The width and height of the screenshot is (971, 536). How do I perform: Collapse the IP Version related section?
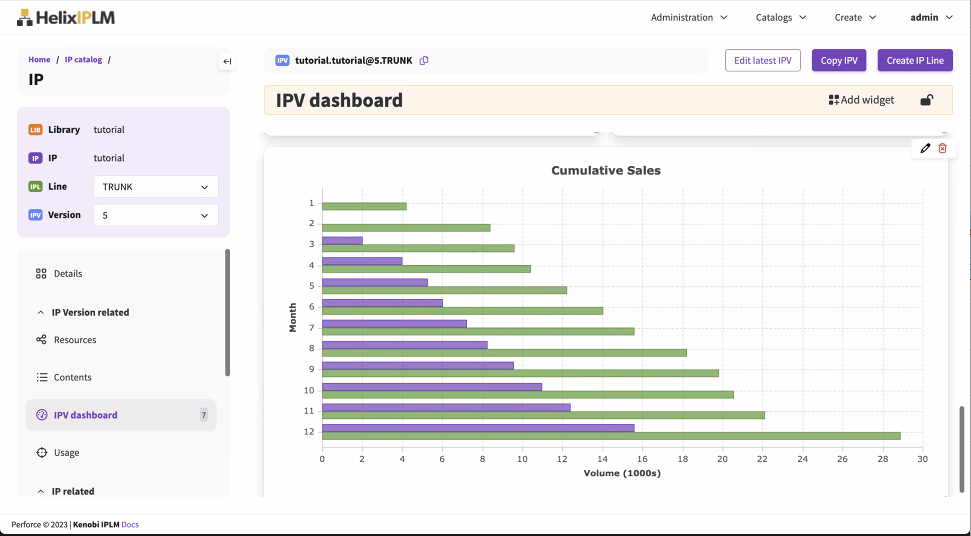click(42, 313)
